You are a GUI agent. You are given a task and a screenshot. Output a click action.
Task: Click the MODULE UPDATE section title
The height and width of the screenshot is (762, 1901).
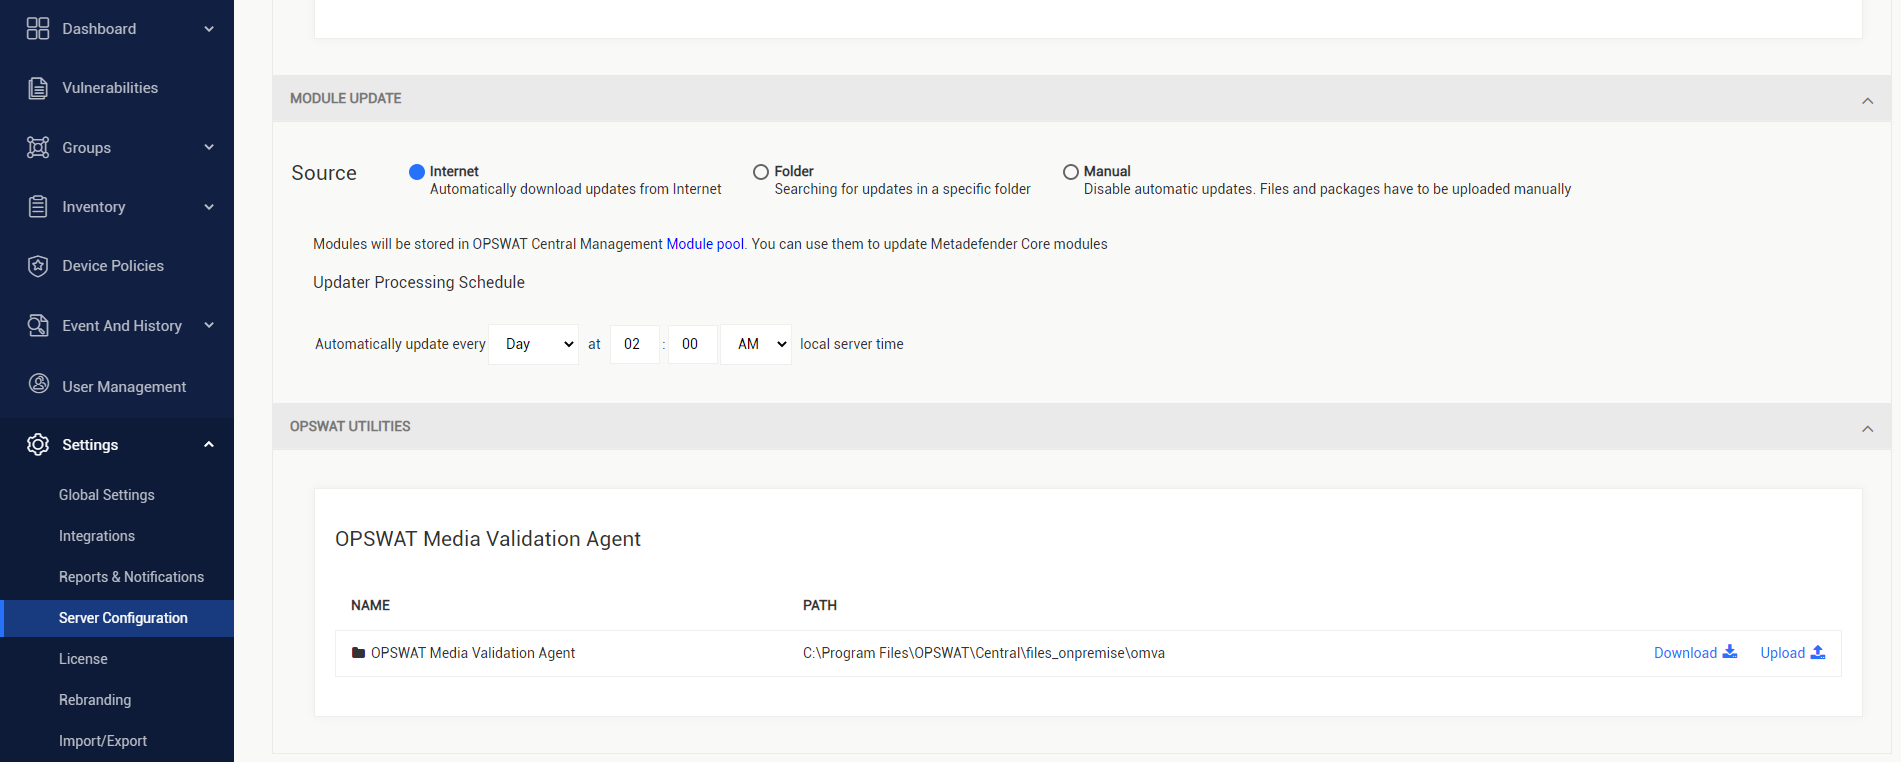point(346,98)
